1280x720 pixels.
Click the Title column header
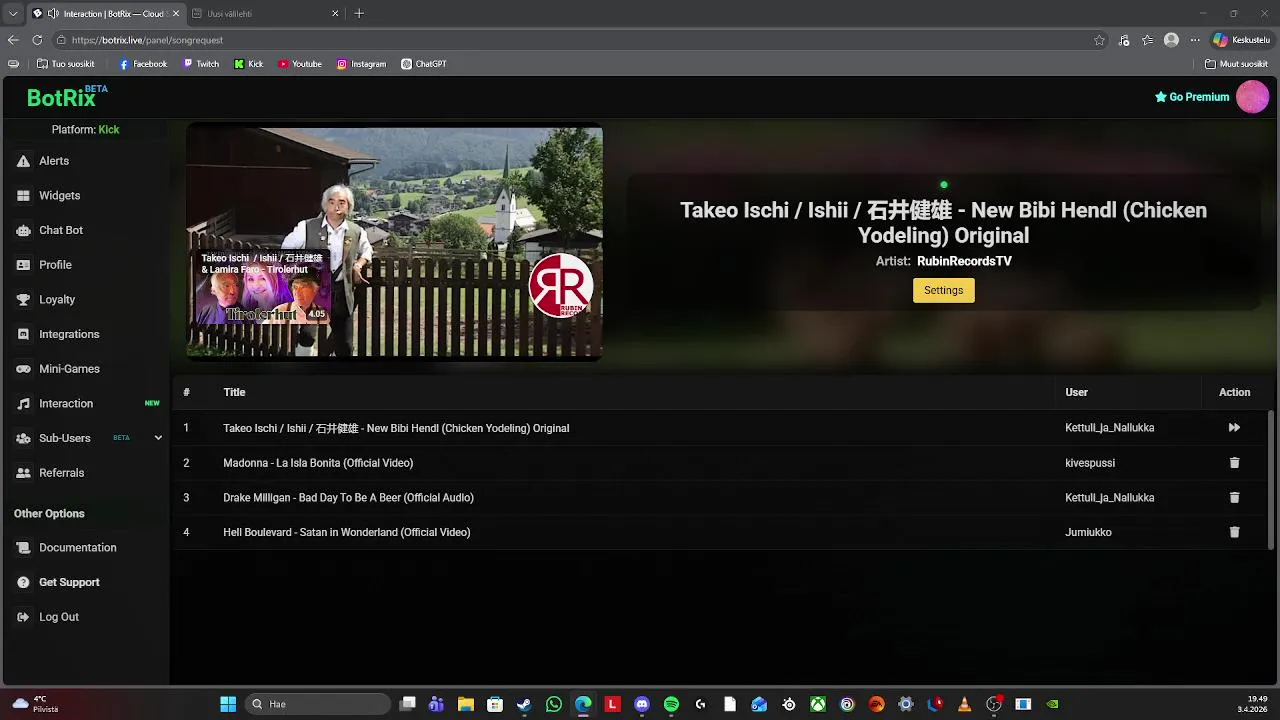click(x=234, y=392)
